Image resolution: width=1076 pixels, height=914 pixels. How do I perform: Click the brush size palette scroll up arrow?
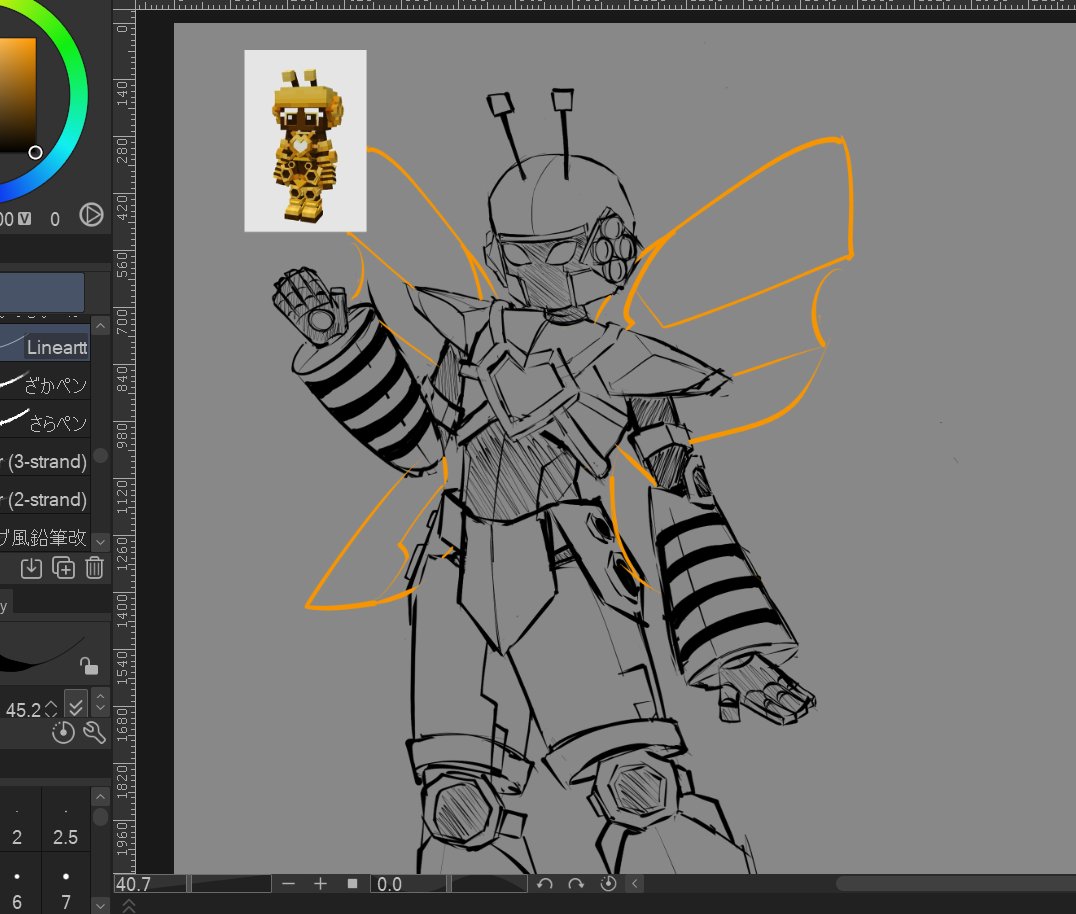[100, 797]
